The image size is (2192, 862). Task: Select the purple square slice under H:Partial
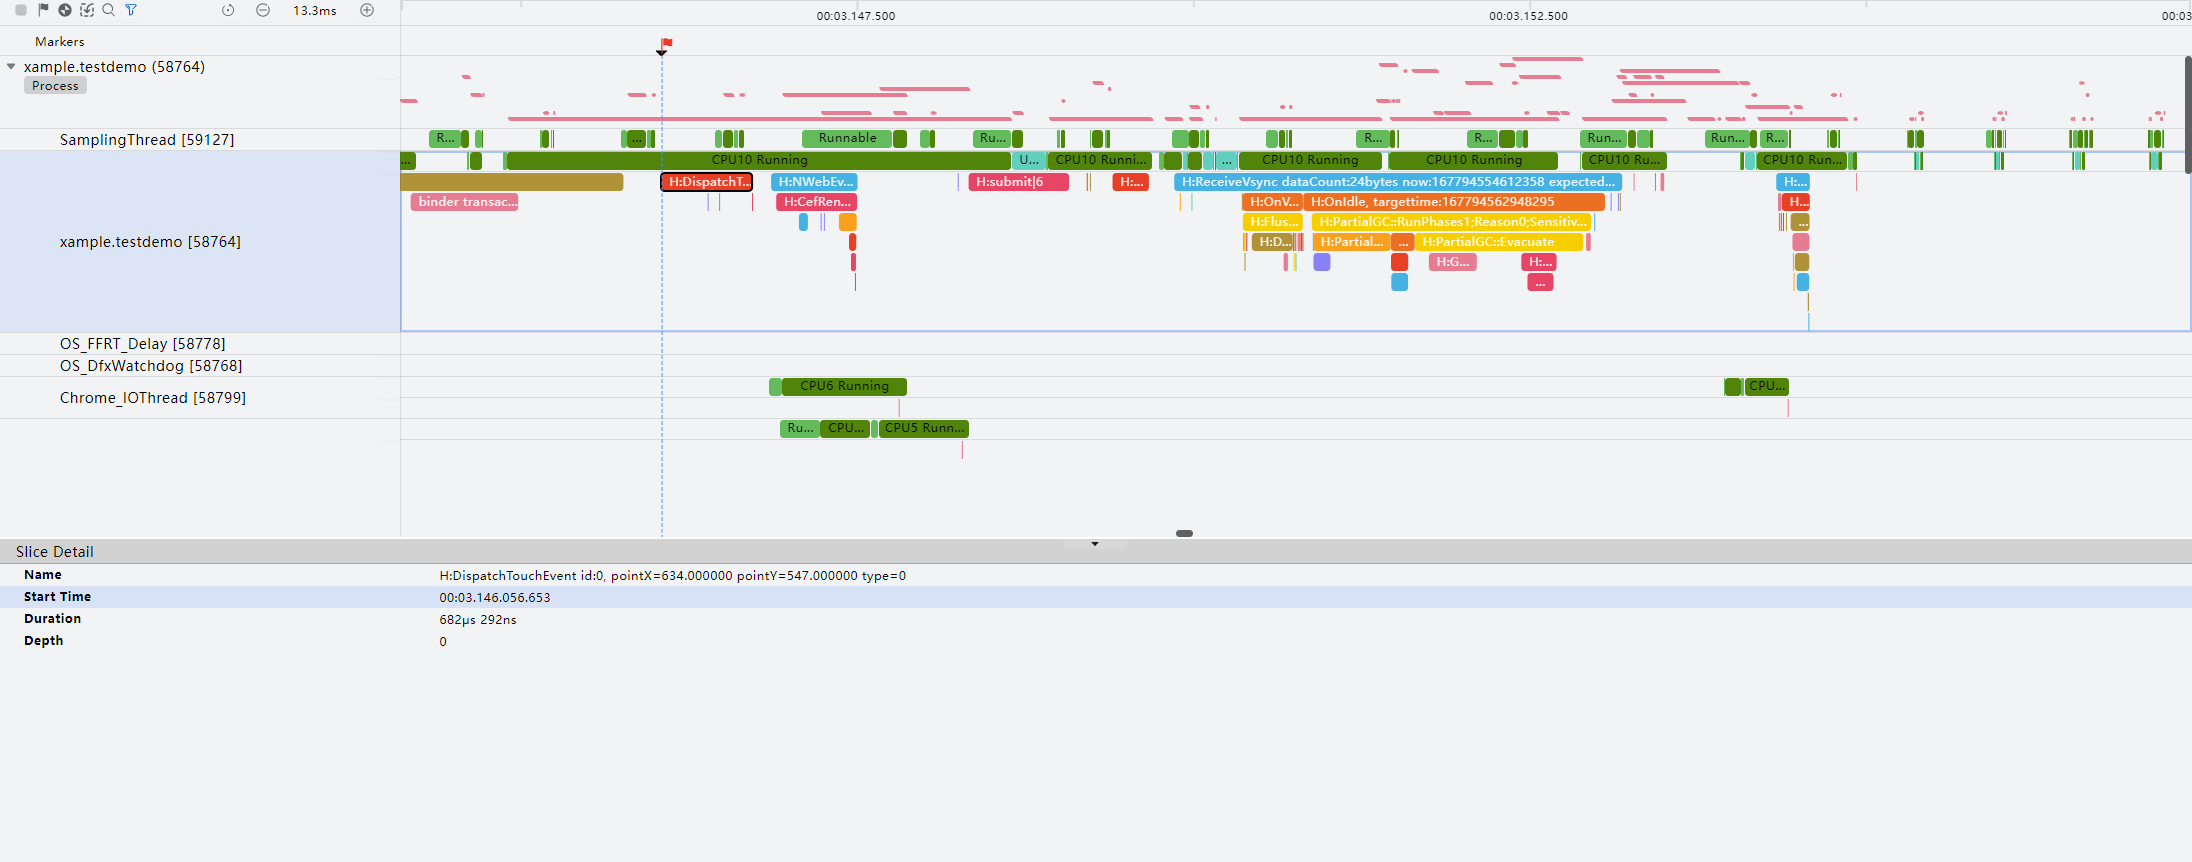pos(1322,262)
